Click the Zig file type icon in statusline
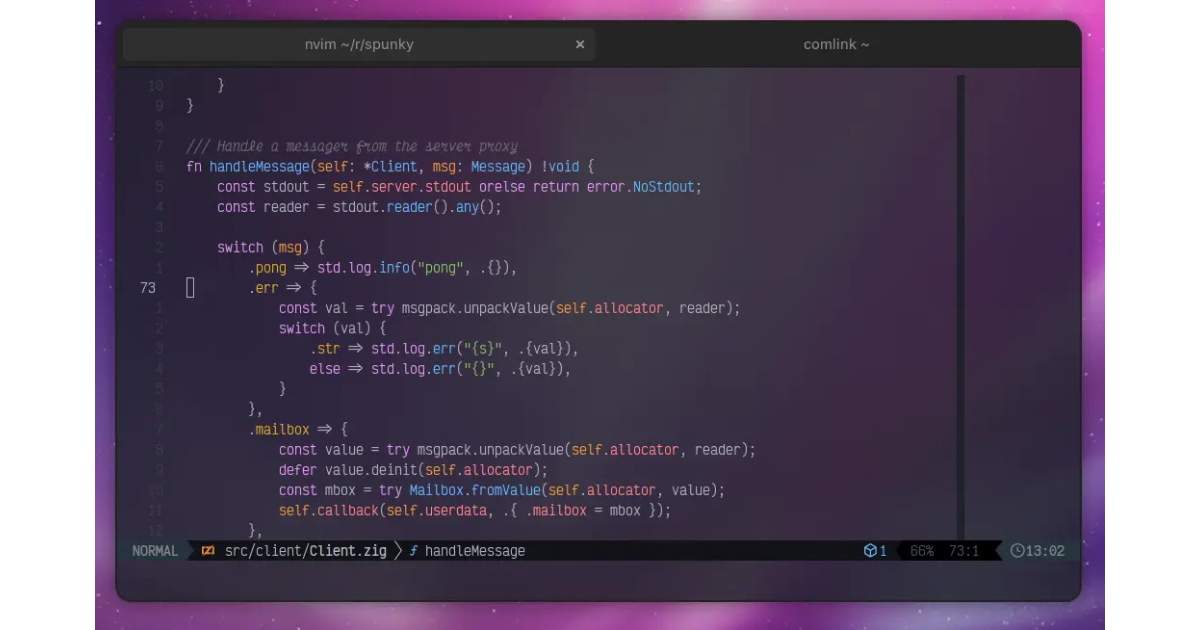 [208, 551]
